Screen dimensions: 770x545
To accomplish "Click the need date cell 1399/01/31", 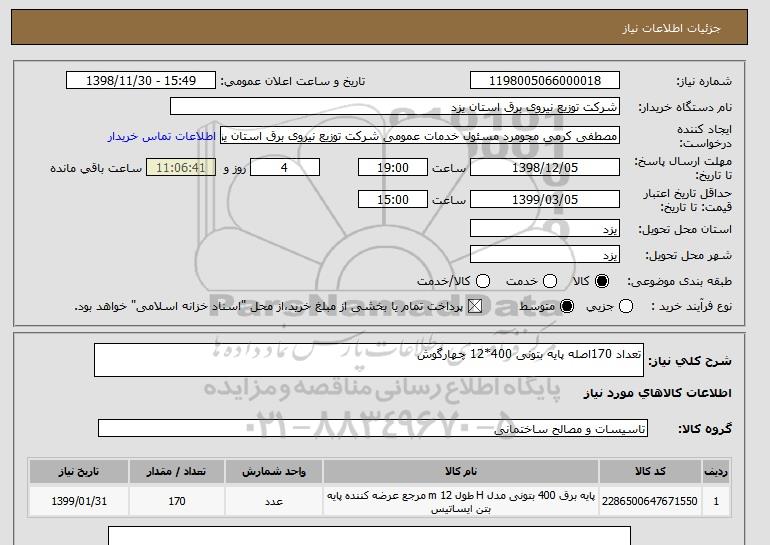I will (x=79, y=501).
